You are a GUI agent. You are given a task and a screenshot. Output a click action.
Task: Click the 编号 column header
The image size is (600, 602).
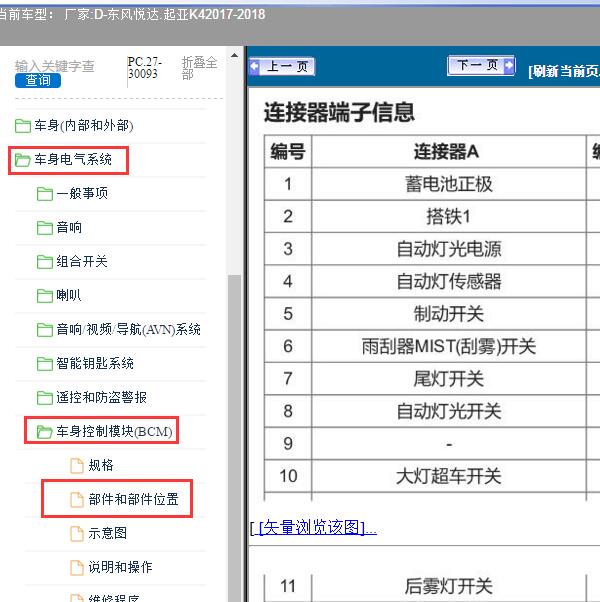click(288, 151)
